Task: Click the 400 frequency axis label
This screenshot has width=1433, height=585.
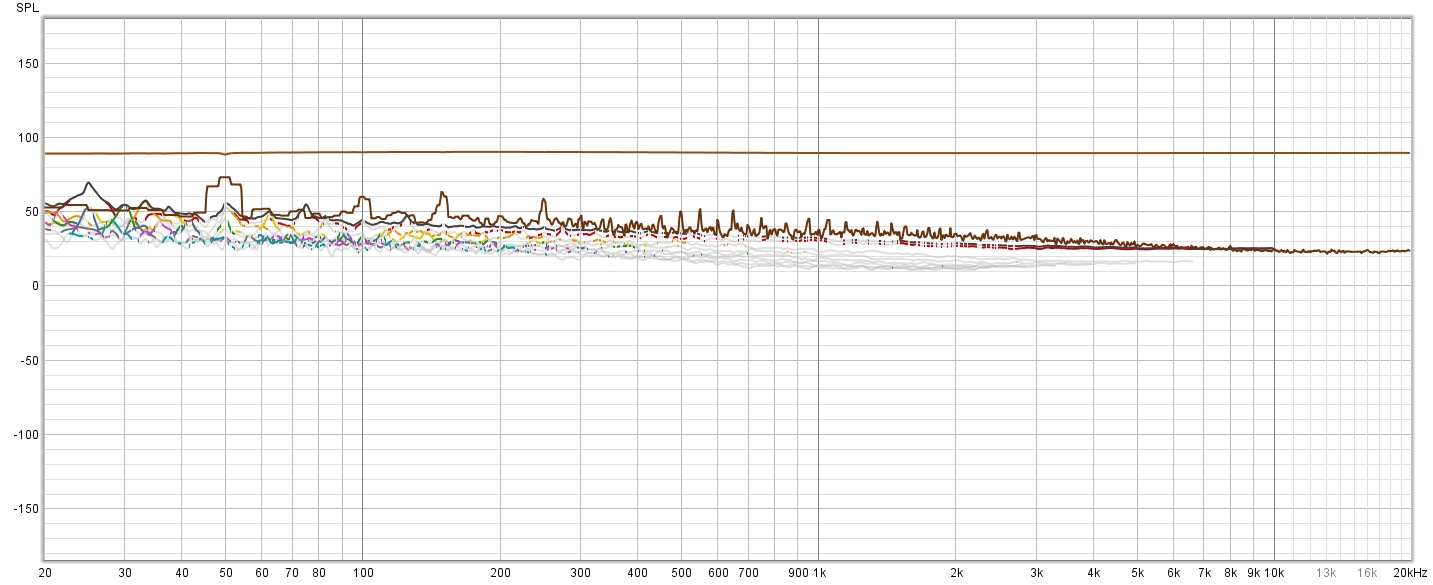Action: (x=638, y=573)
